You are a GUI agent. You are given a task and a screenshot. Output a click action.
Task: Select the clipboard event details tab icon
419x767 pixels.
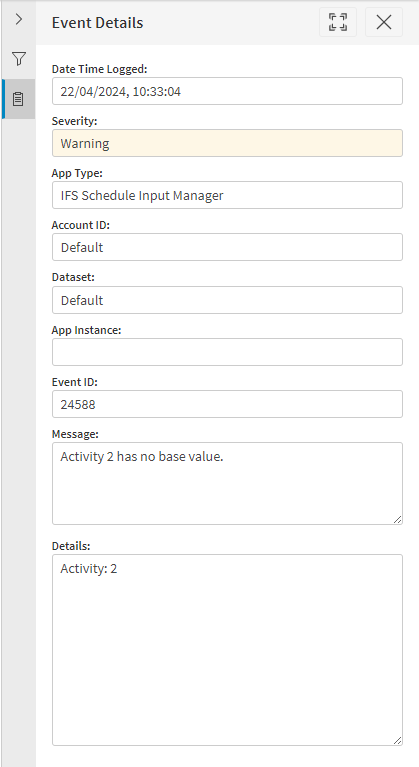[19, 99]
